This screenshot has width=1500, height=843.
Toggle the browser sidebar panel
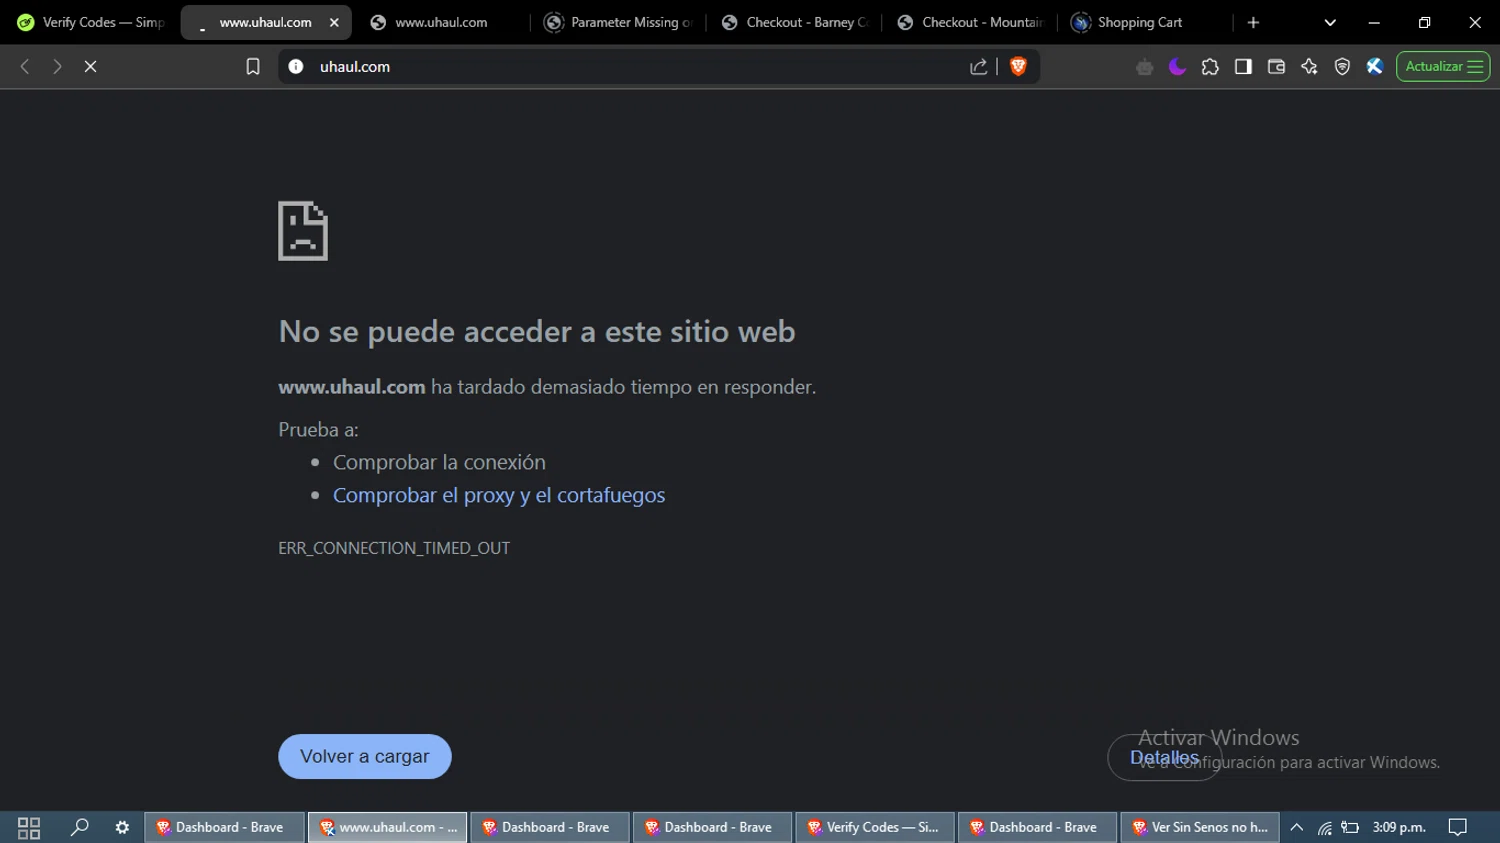[1243, 66]
